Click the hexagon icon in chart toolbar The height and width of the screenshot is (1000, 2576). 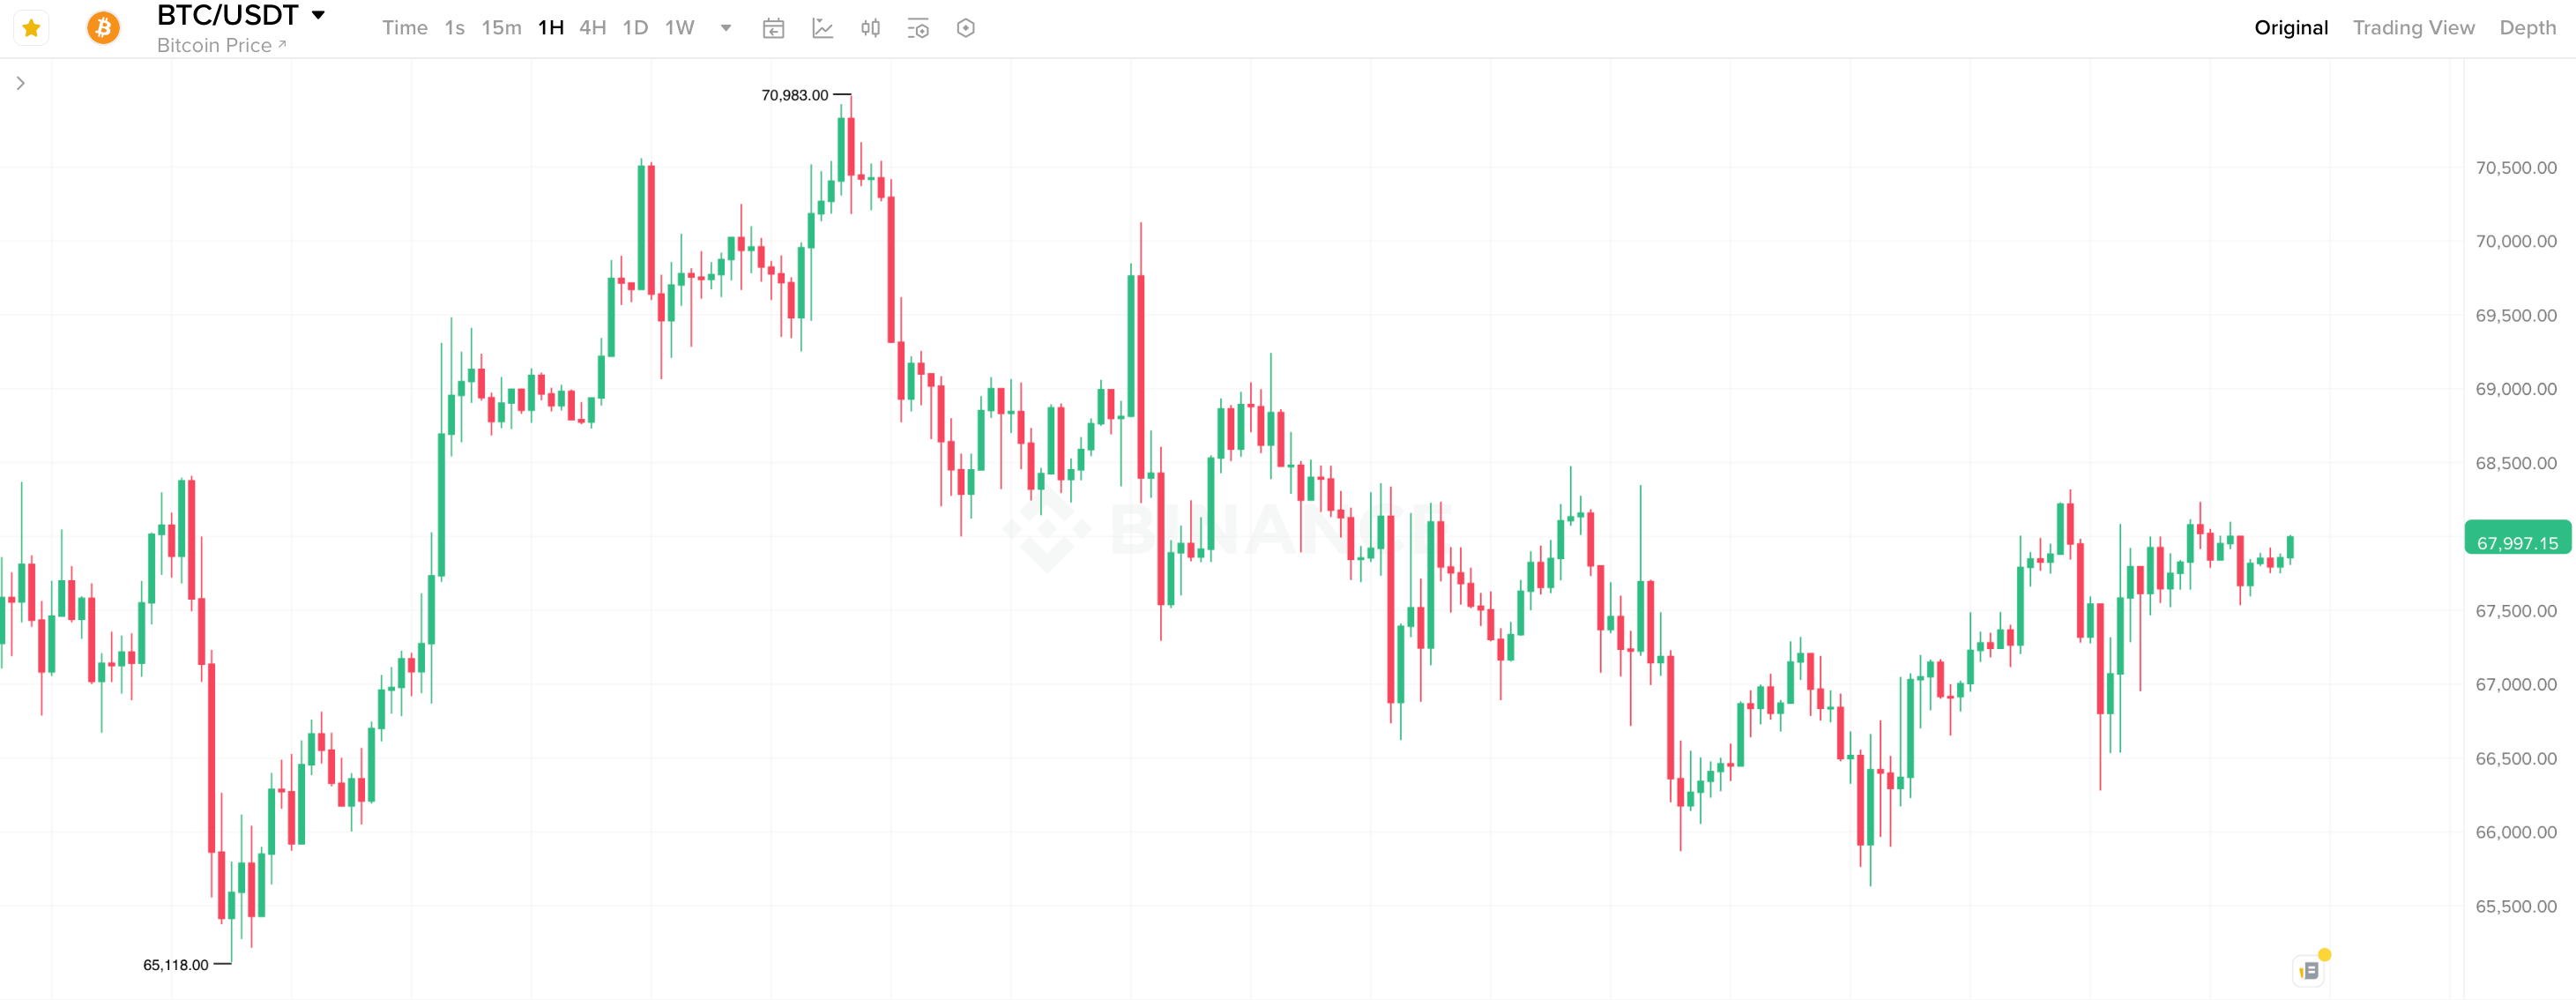(965, 28)
